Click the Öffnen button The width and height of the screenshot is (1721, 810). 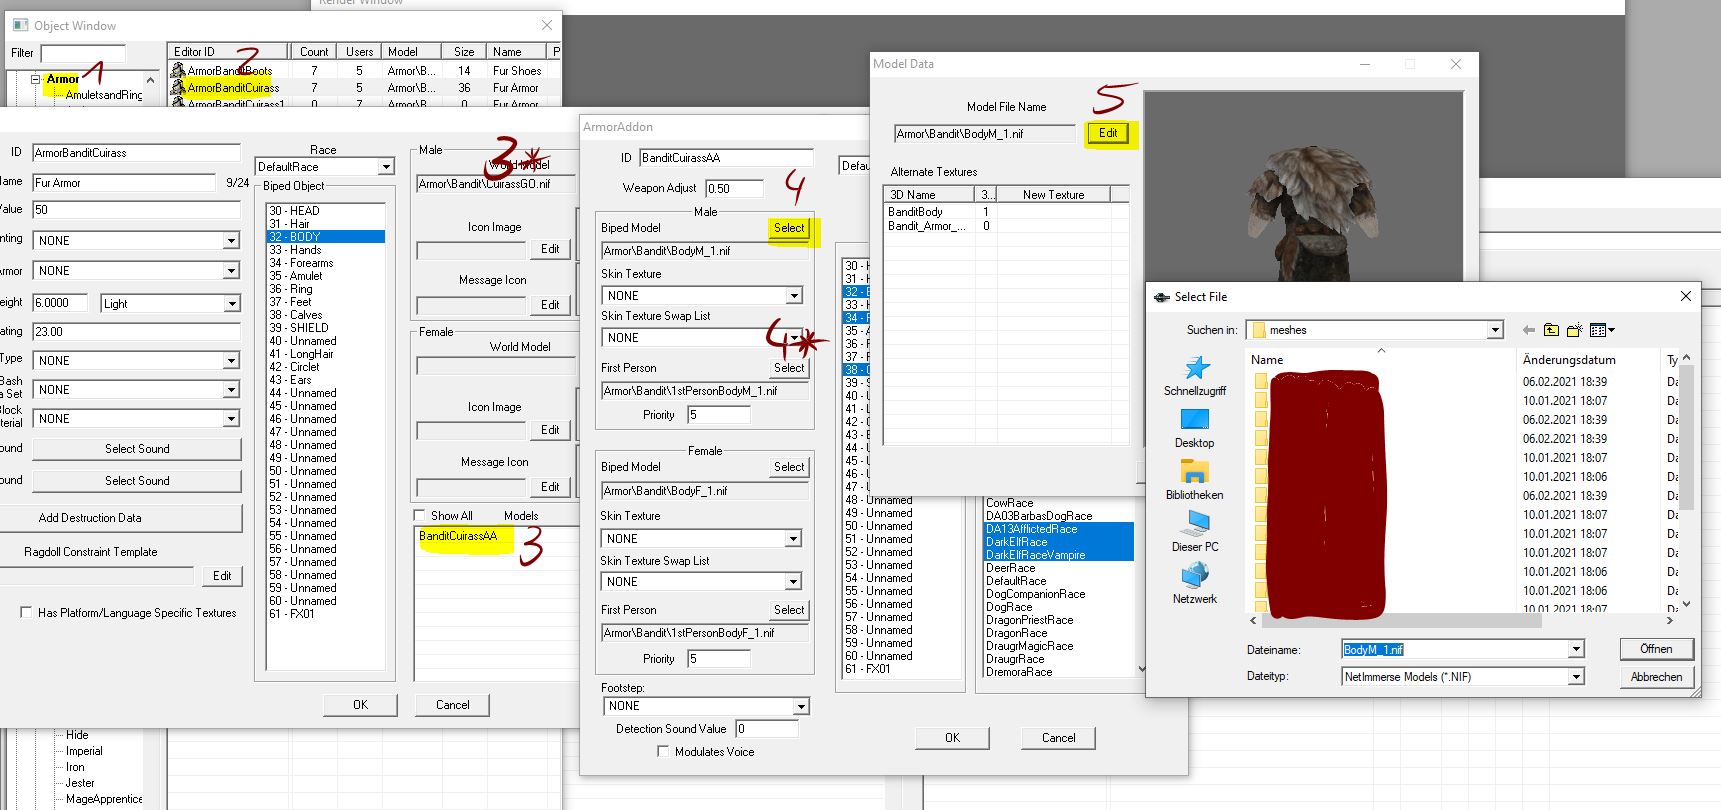(1655, 649)
